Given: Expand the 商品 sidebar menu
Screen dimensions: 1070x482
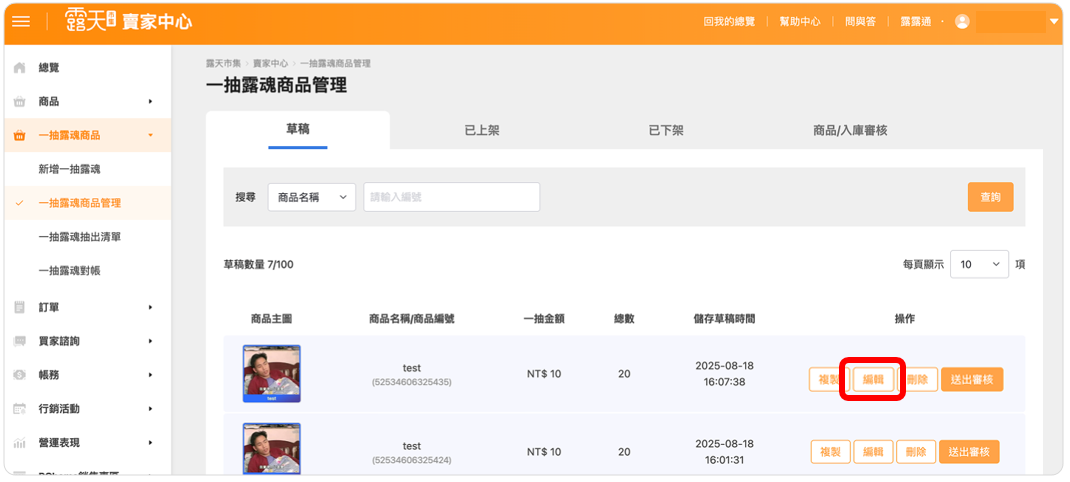Looking at the screenshot, I should click(149, 102).
